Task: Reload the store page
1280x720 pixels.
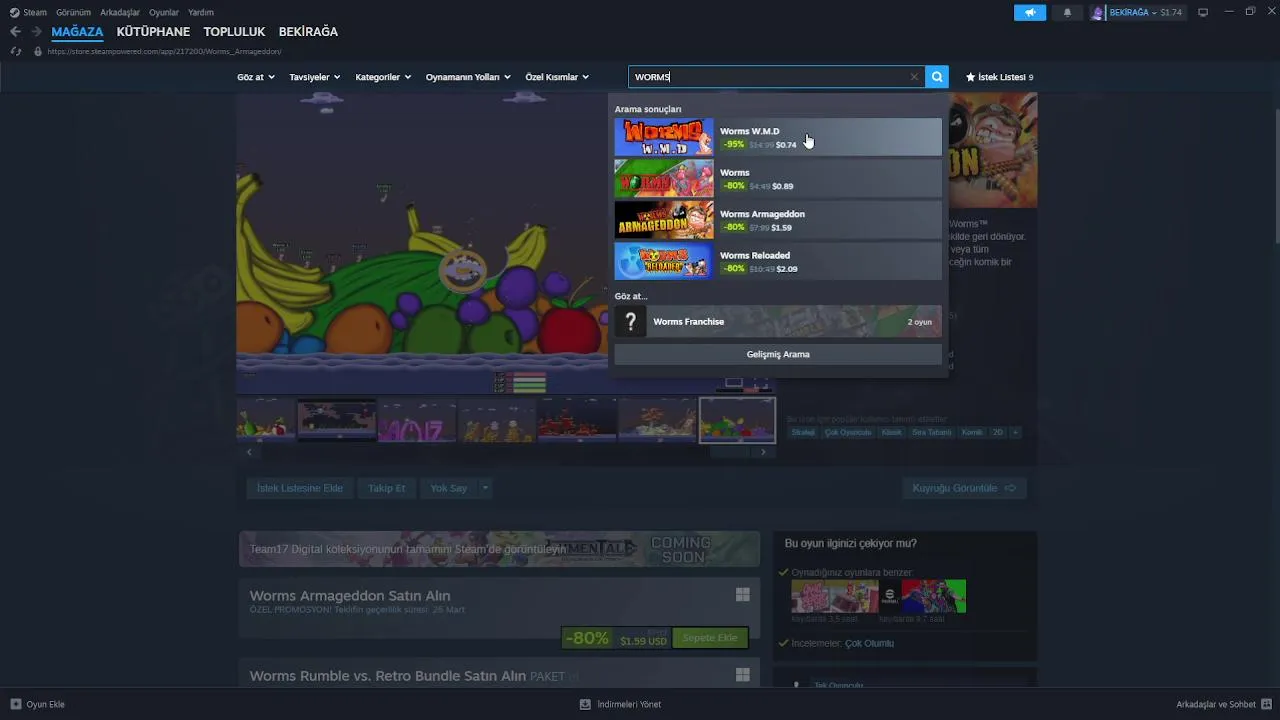Action: tap(15, 51)
